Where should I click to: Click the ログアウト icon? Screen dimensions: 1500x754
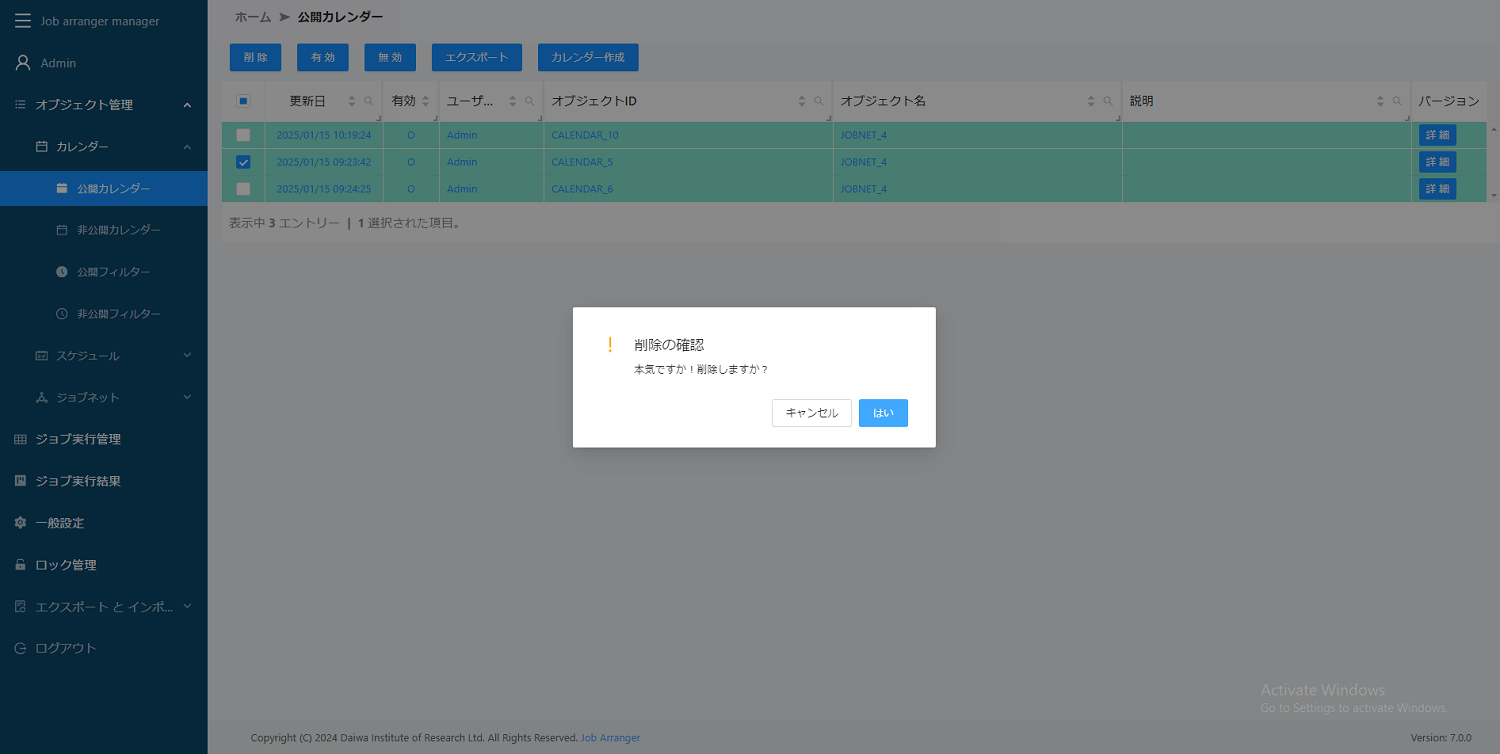[x=19, y=648]
